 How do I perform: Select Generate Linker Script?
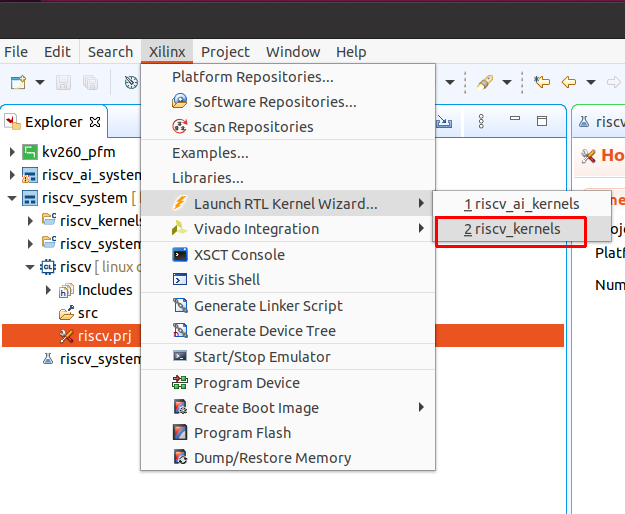click(x=288, y=306)
